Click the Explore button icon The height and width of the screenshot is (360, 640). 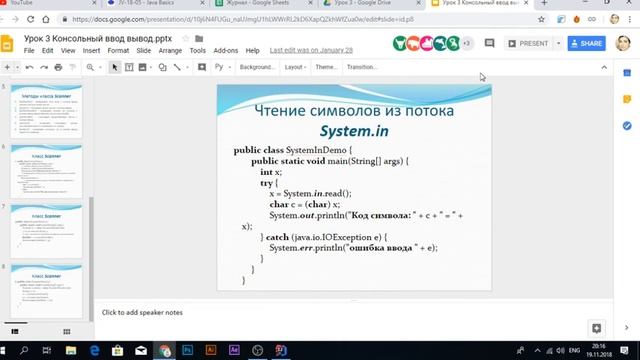pyautogui.click(x=596, y=328)
